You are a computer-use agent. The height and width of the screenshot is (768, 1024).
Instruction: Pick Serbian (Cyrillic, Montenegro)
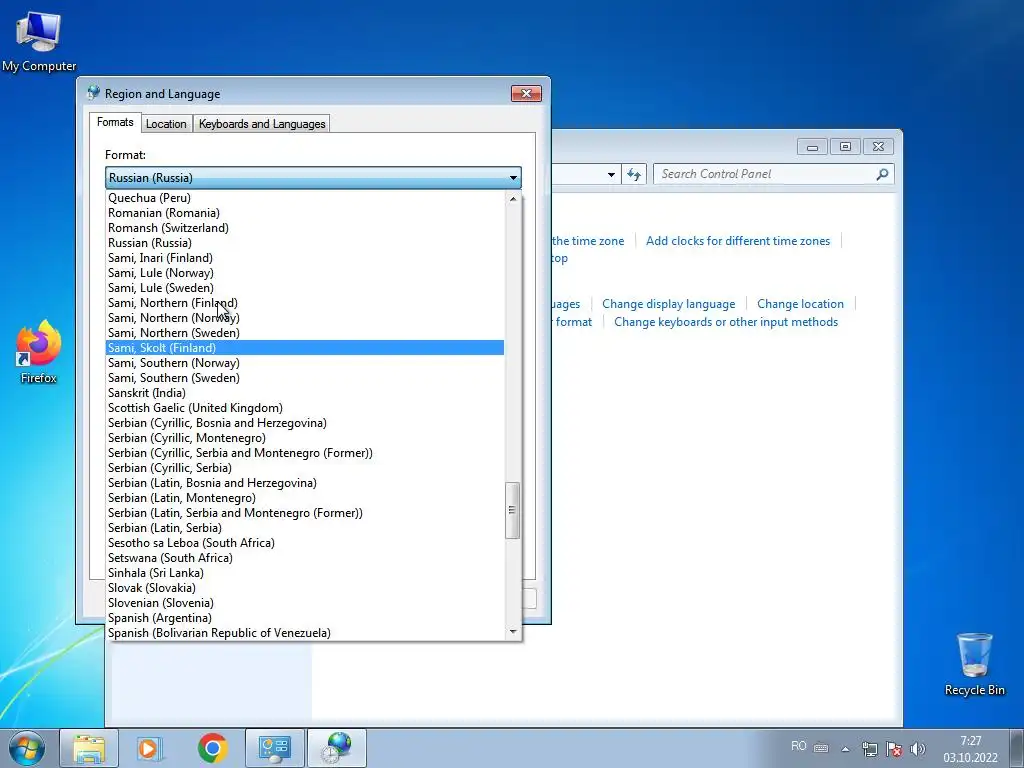(305, 438)
